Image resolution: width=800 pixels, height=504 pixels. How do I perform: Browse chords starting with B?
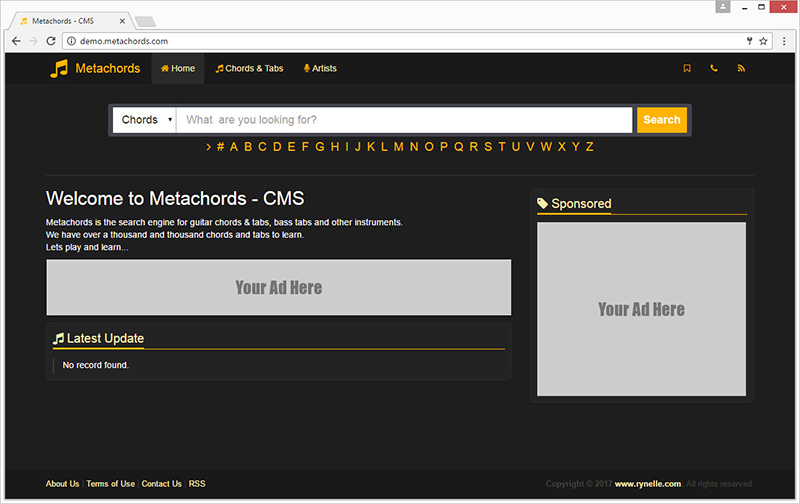pos(248,147)
